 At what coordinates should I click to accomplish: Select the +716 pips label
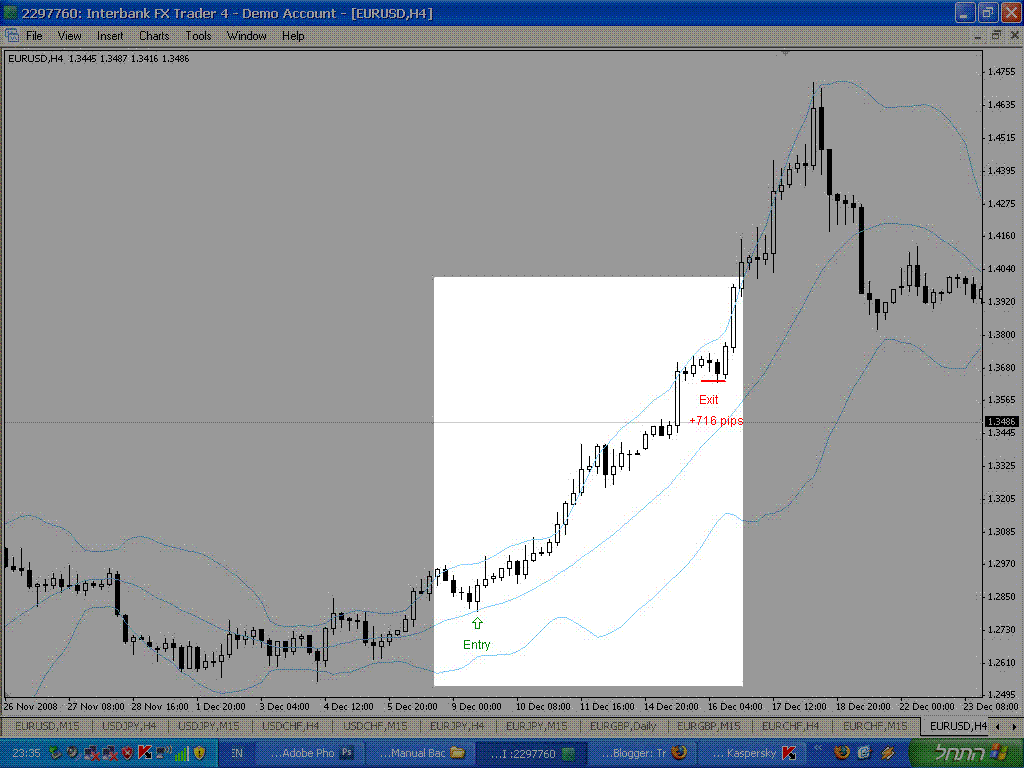[x=716, y=421]
